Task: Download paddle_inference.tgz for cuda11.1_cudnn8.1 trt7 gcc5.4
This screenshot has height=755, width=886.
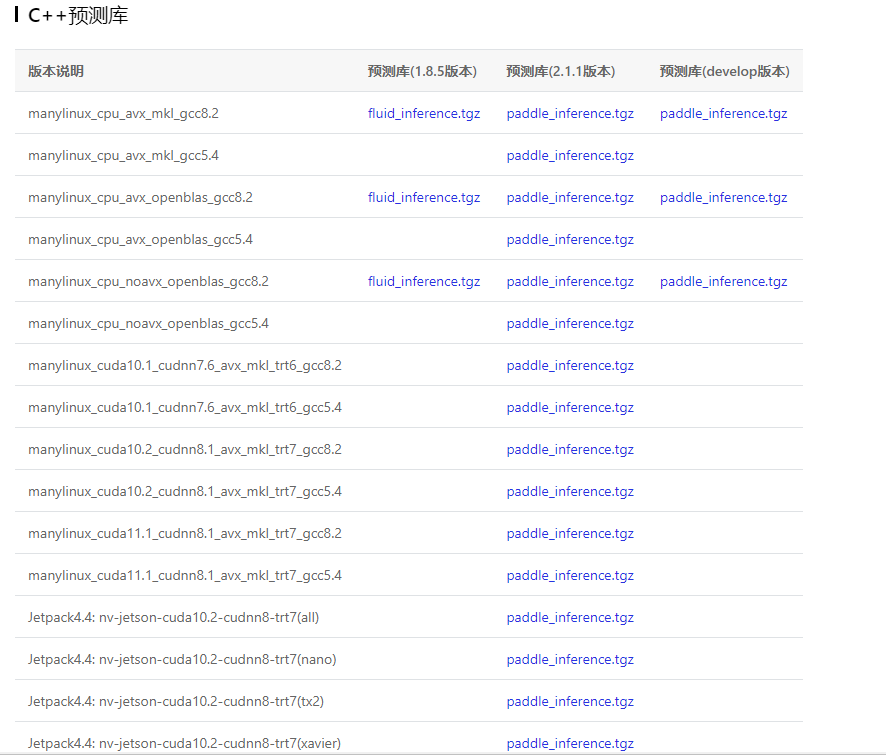Action: [570, 575]
